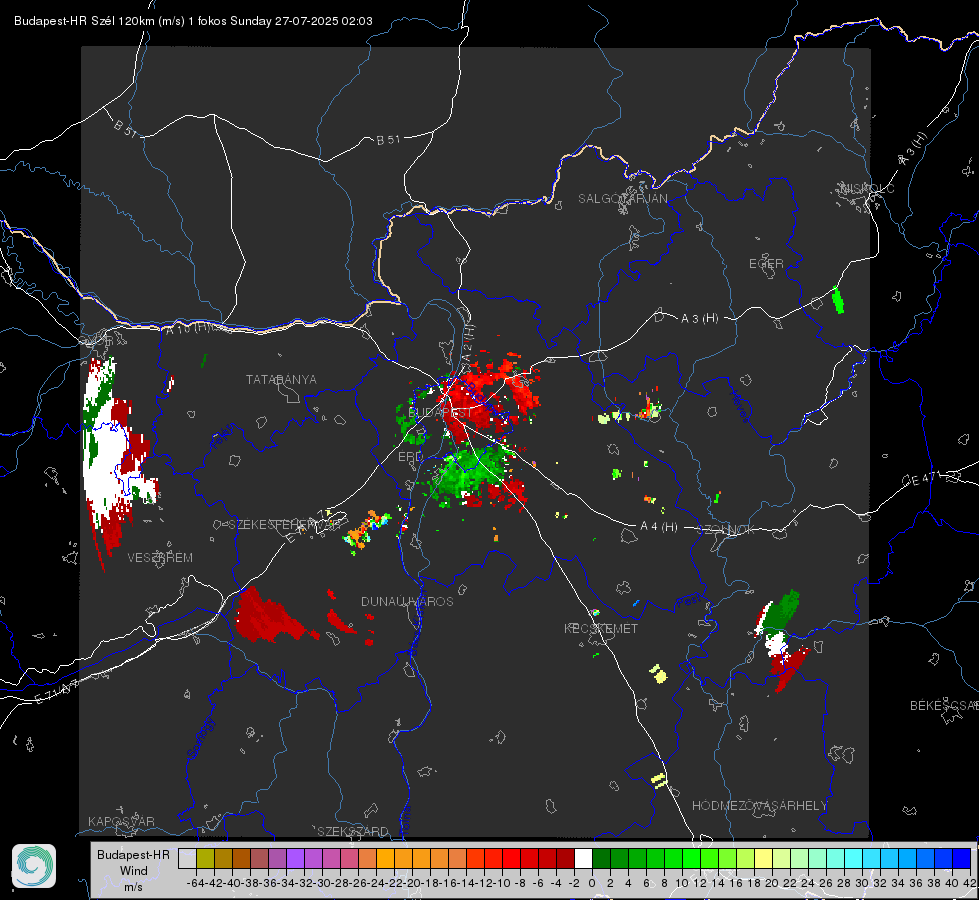The image size is (979, 900).
Task: Click the SALGÓTARJÁN city label
Action: (622, 199)
